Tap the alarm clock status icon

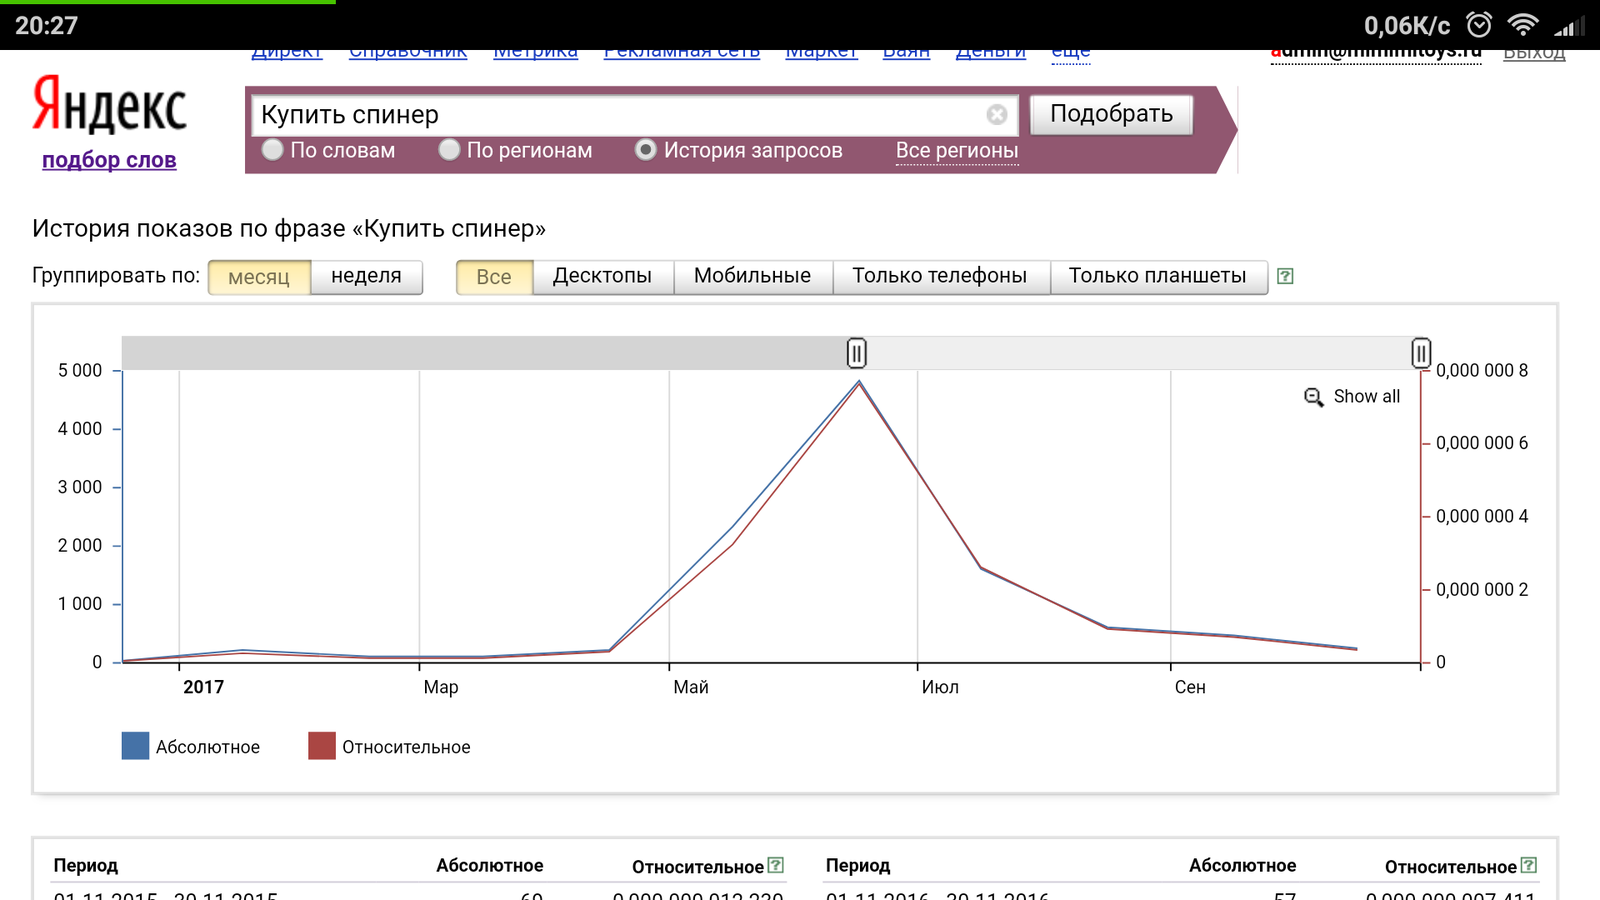click(1479, 25)
